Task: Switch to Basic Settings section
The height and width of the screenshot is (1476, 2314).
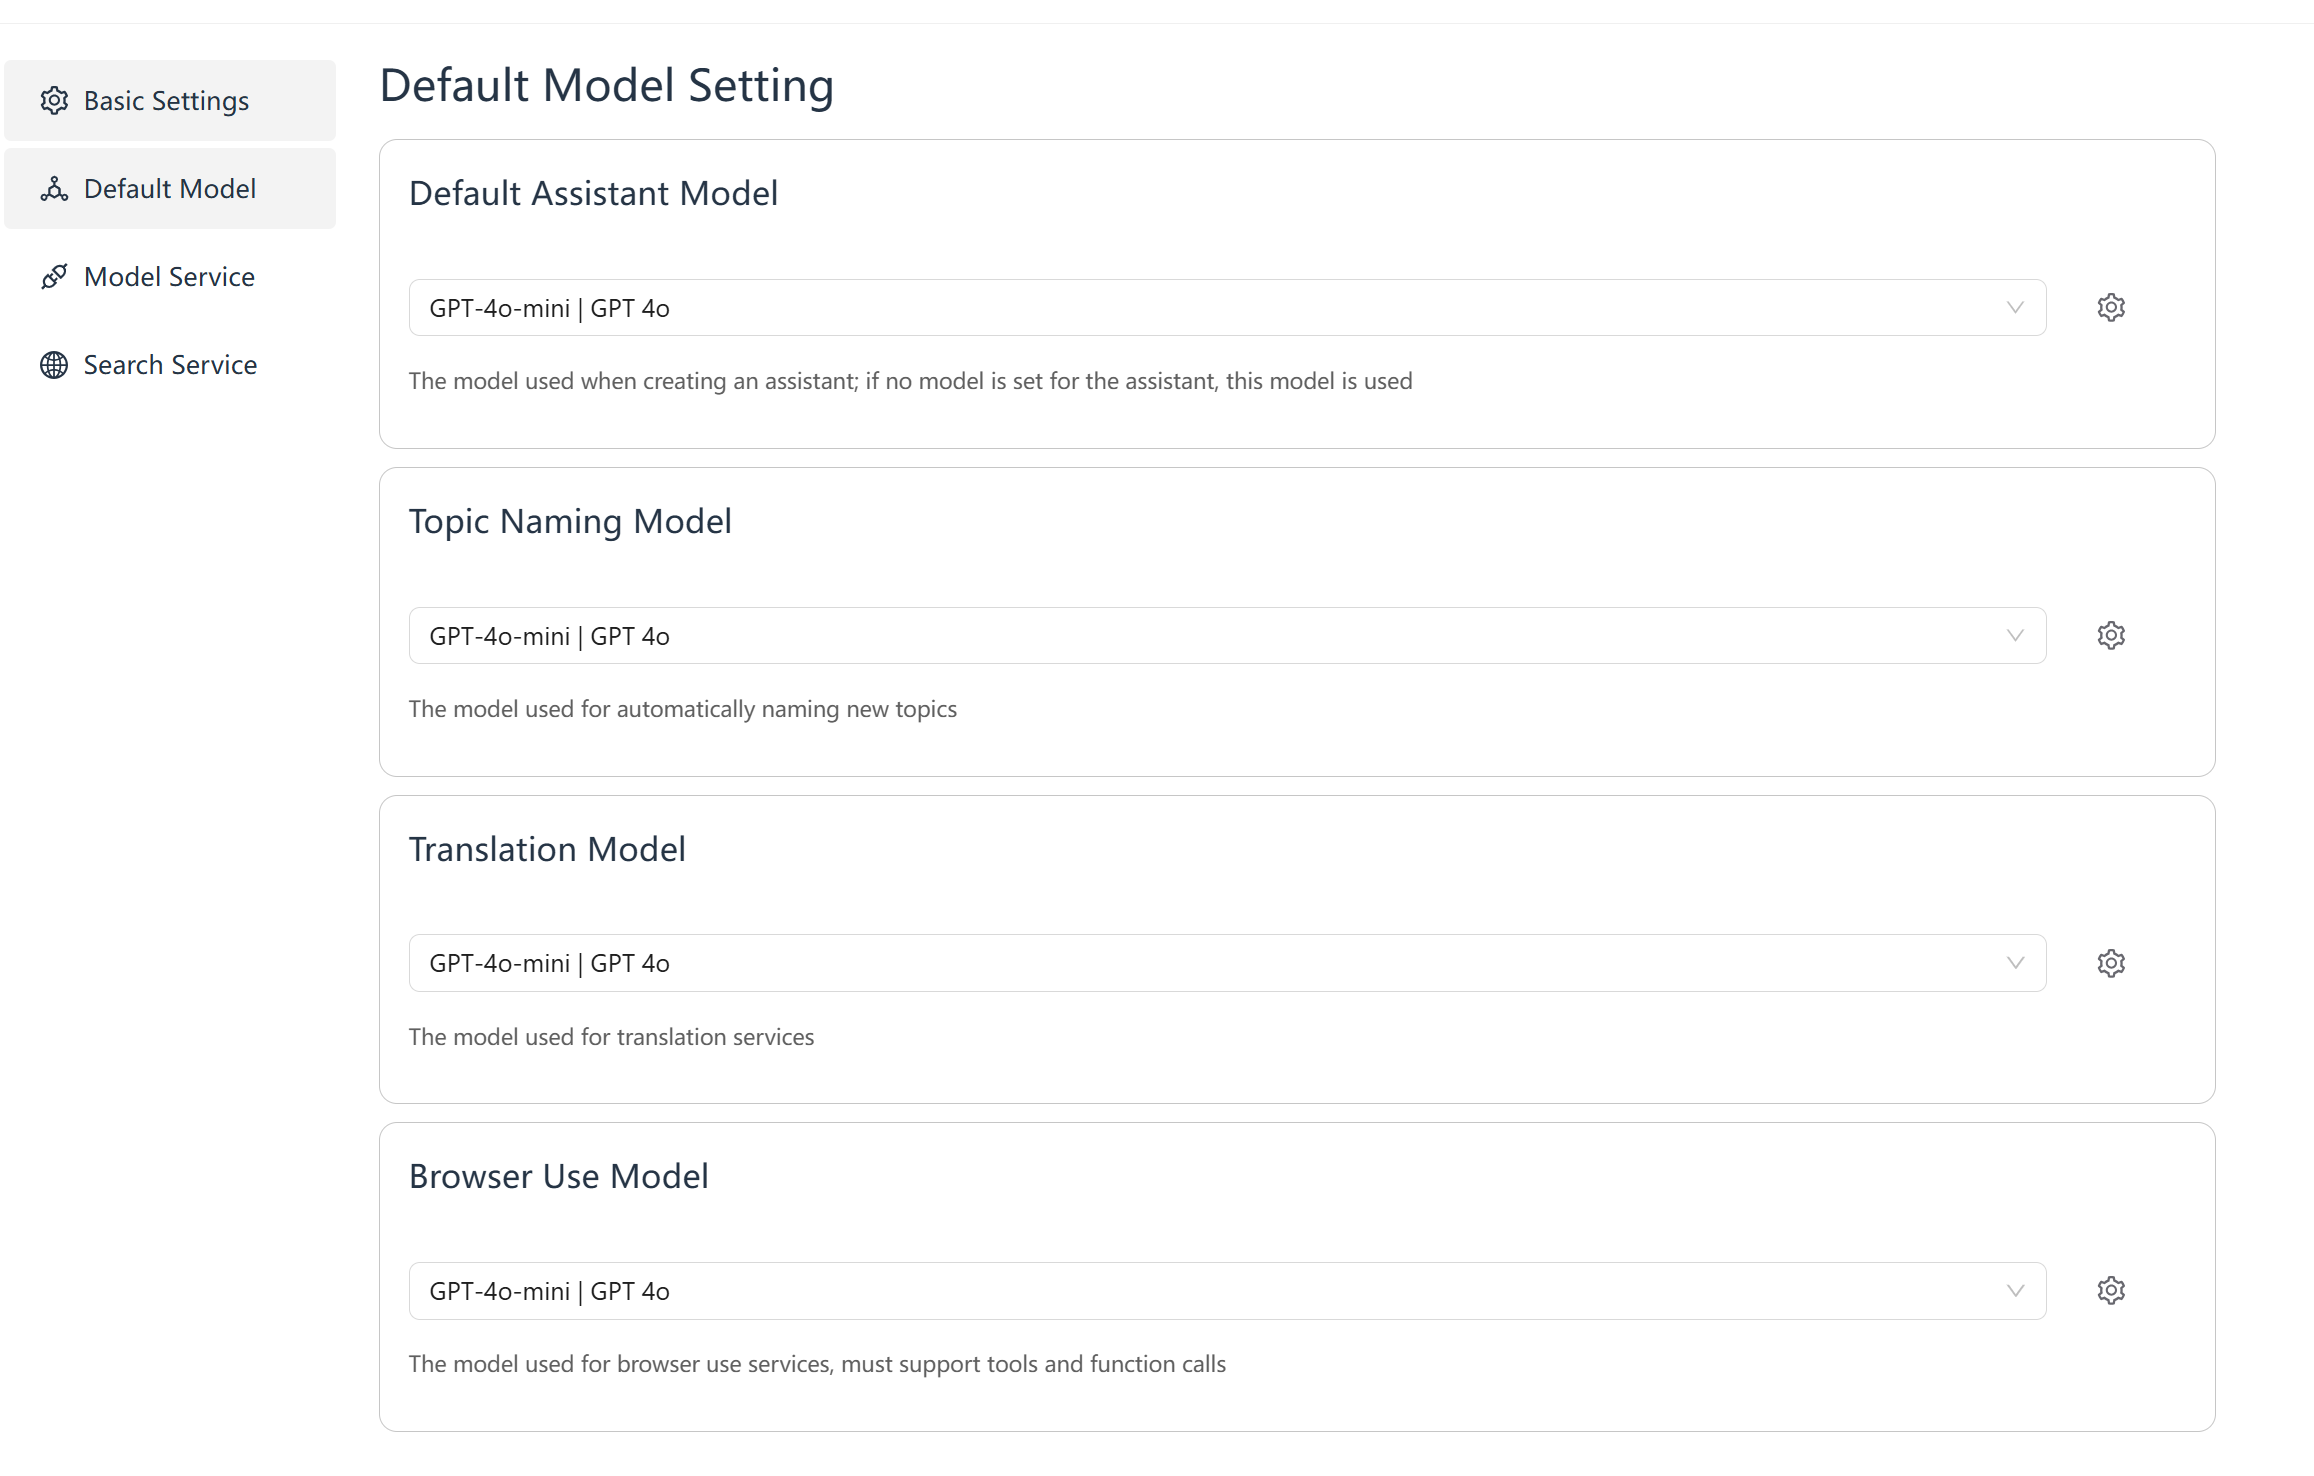Action: point(170,100)
